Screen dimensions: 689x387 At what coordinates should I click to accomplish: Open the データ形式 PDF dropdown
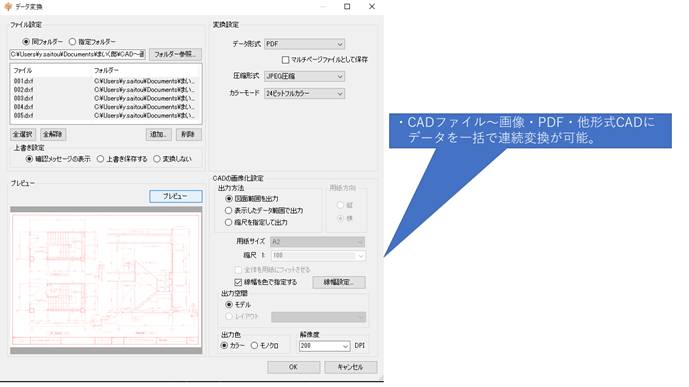pyautogui.click(x=305, y=44)
